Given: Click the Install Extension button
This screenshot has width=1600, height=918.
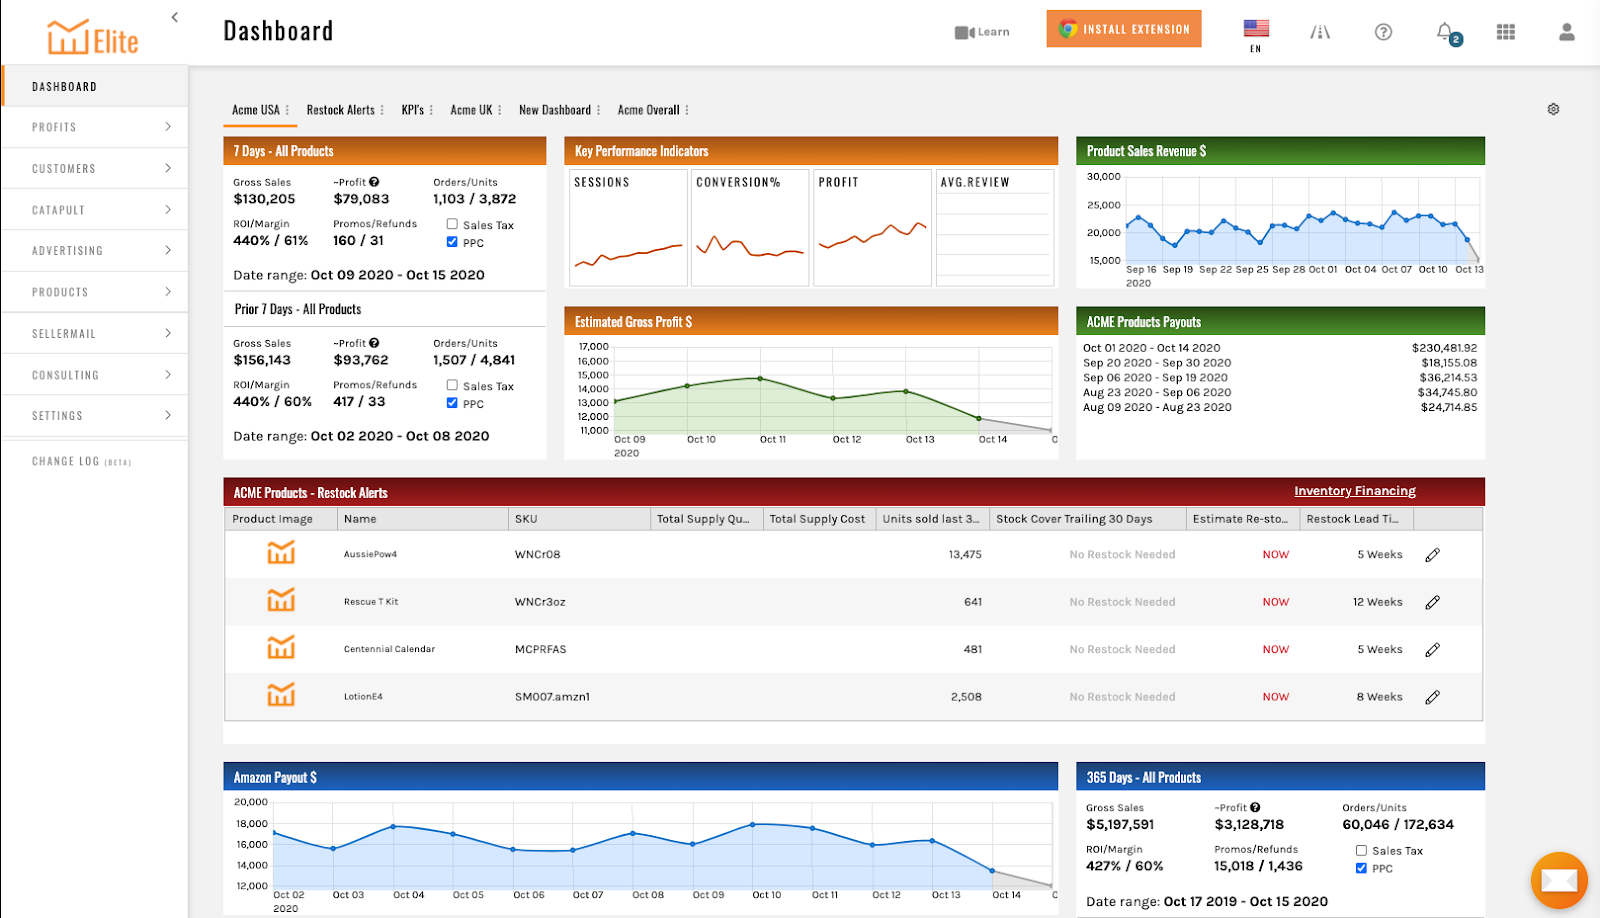Looking at the screenshot, I should pos(1124,29).
